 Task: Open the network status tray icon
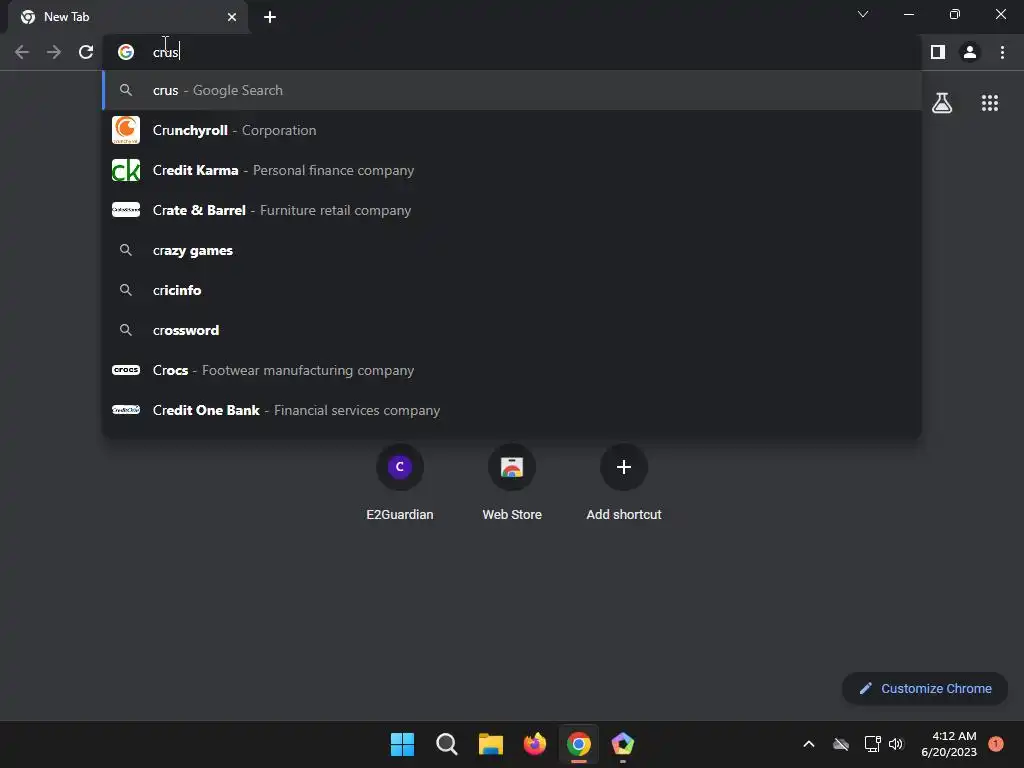pos(872,744)
